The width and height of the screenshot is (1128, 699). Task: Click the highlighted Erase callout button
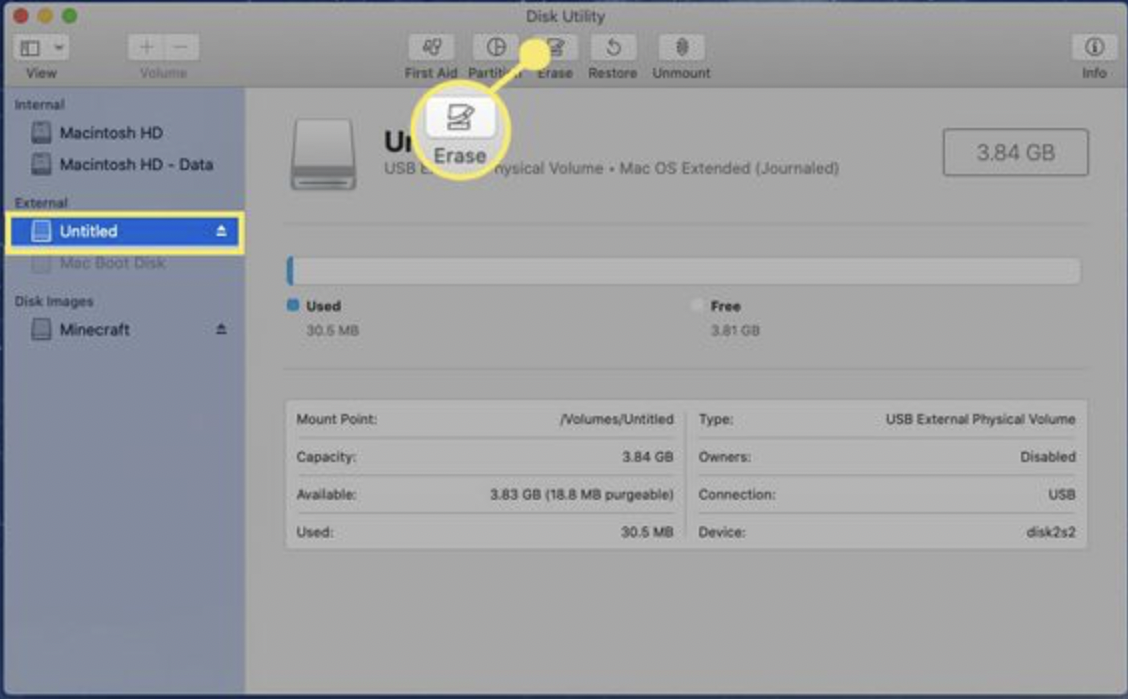[459, 127]
